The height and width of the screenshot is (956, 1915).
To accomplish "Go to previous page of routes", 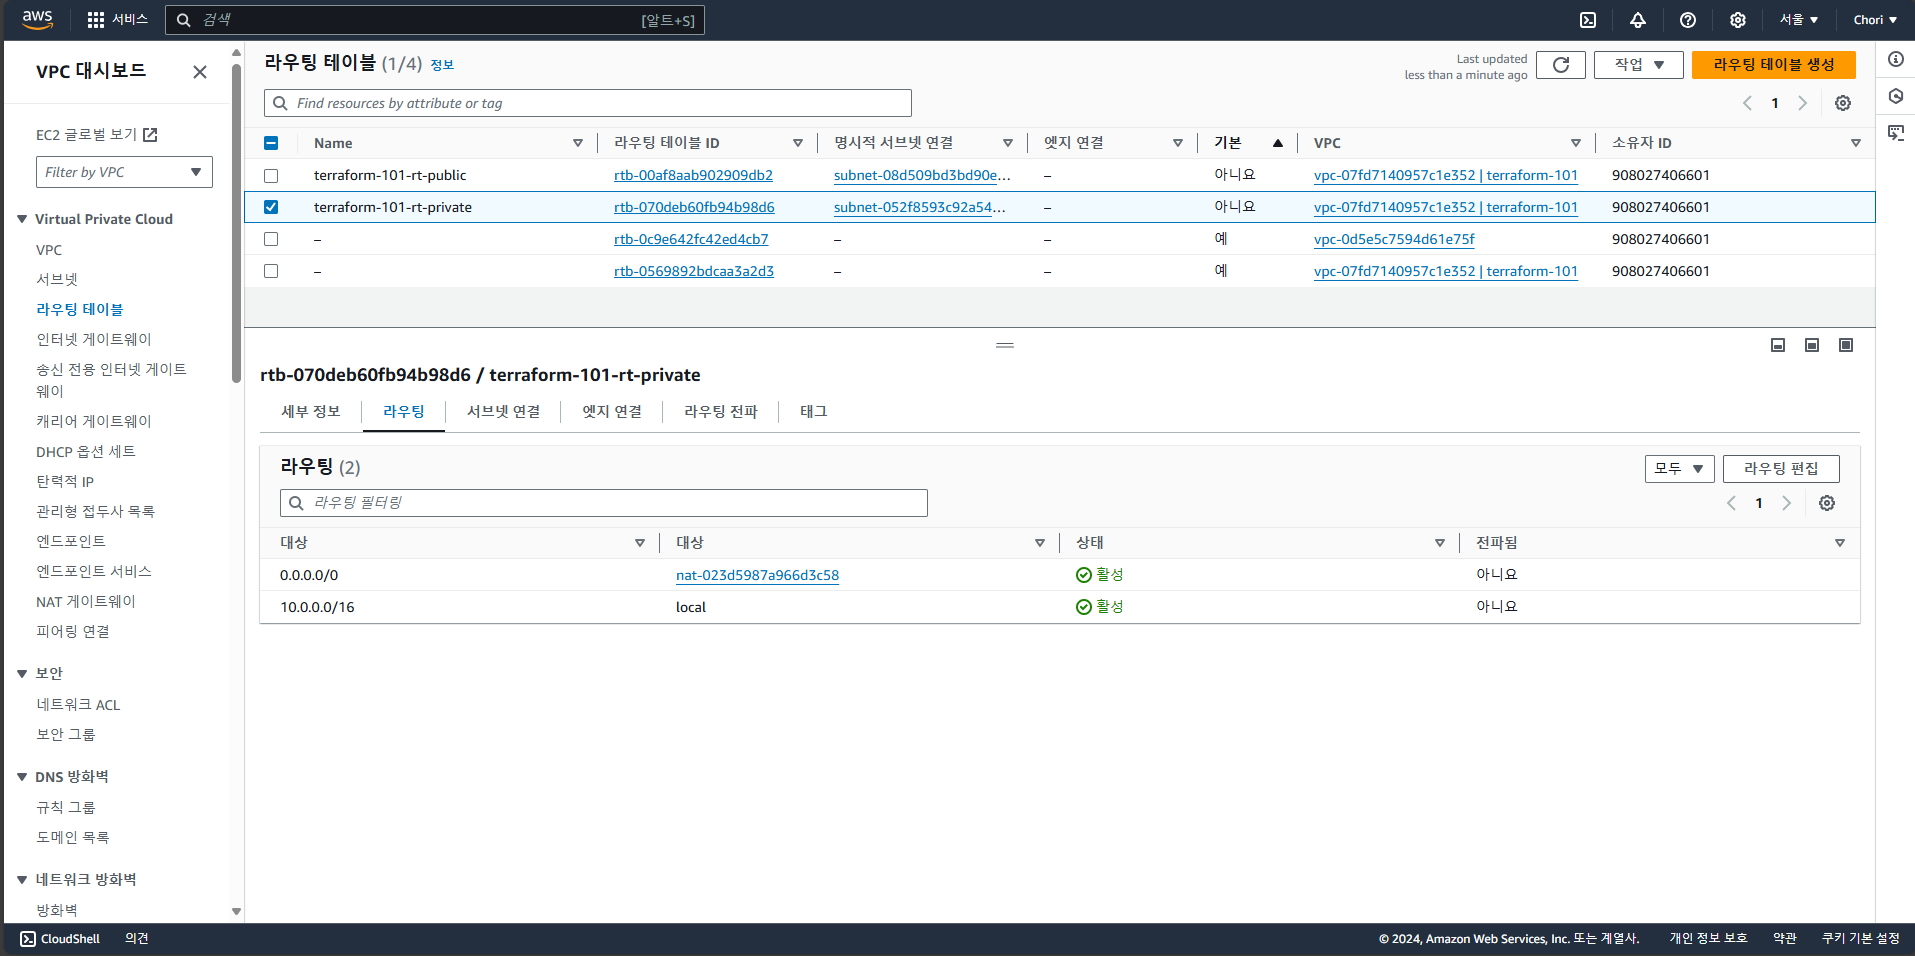I will (1732, 503).
